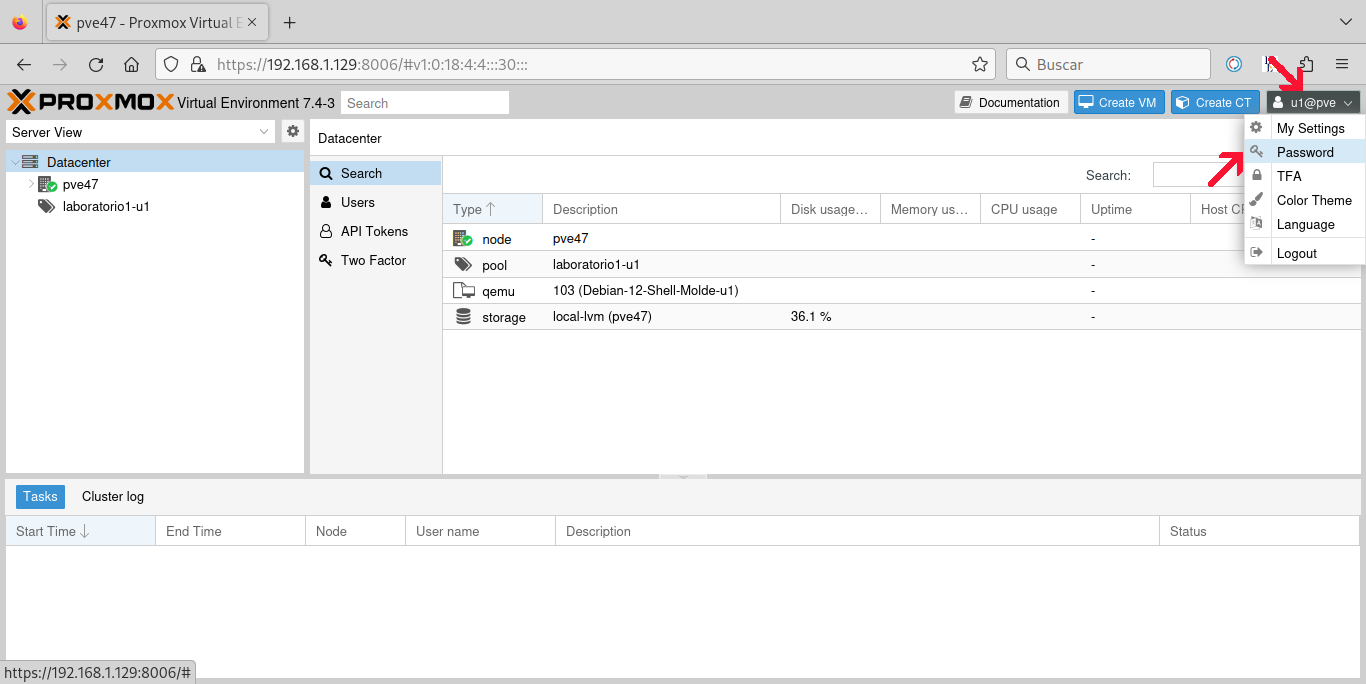Collapse the Datacenter tree node
This screenshot has width=1366, height=684.
click(x=14, y=162)
